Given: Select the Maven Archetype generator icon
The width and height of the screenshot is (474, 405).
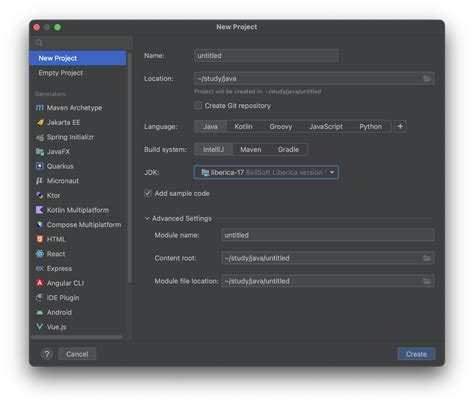Looking at the screenshot, I should coord(40,108).
